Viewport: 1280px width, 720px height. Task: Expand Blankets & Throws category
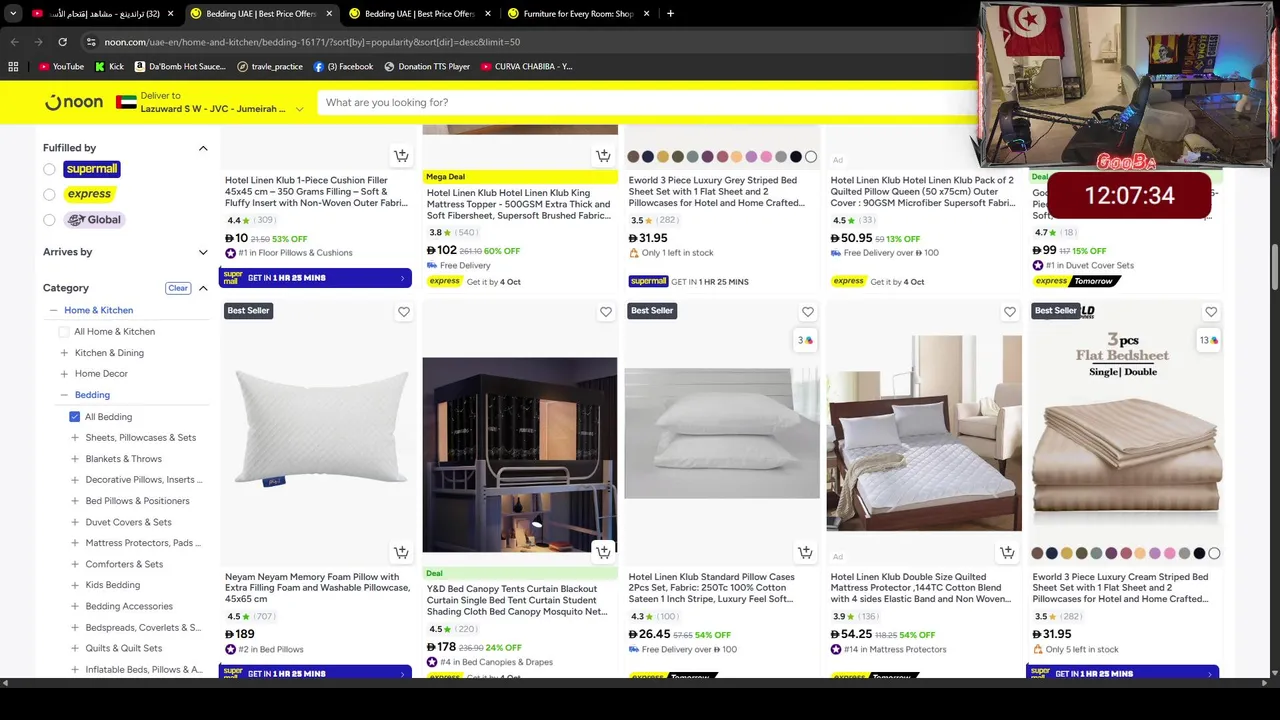74,459
